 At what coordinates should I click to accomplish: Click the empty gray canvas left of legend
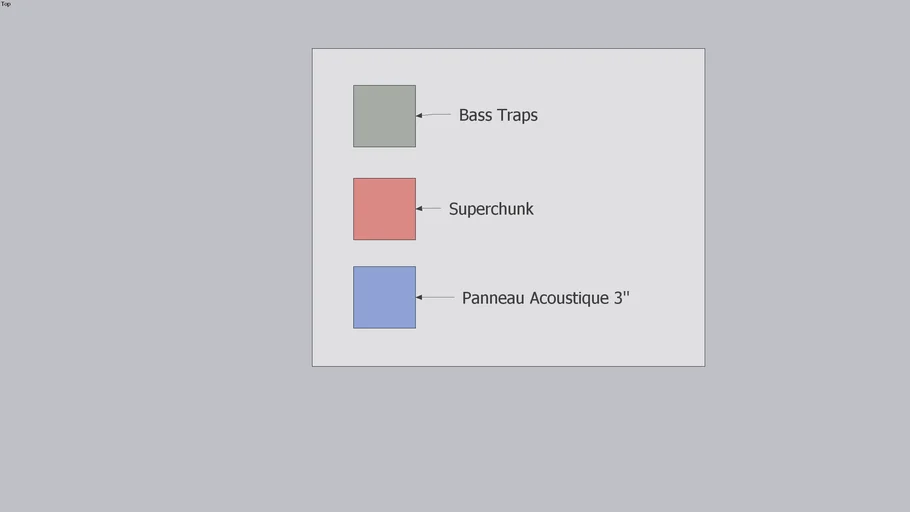coord(150,250)
